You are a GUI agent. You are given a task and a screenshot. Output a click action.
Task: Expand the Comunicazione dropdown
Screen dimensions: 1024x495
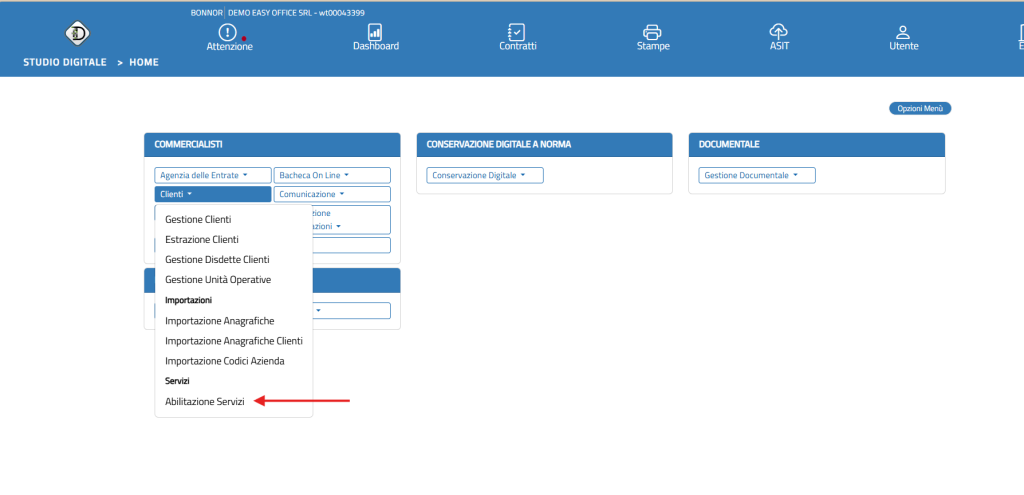coord(332,194)
